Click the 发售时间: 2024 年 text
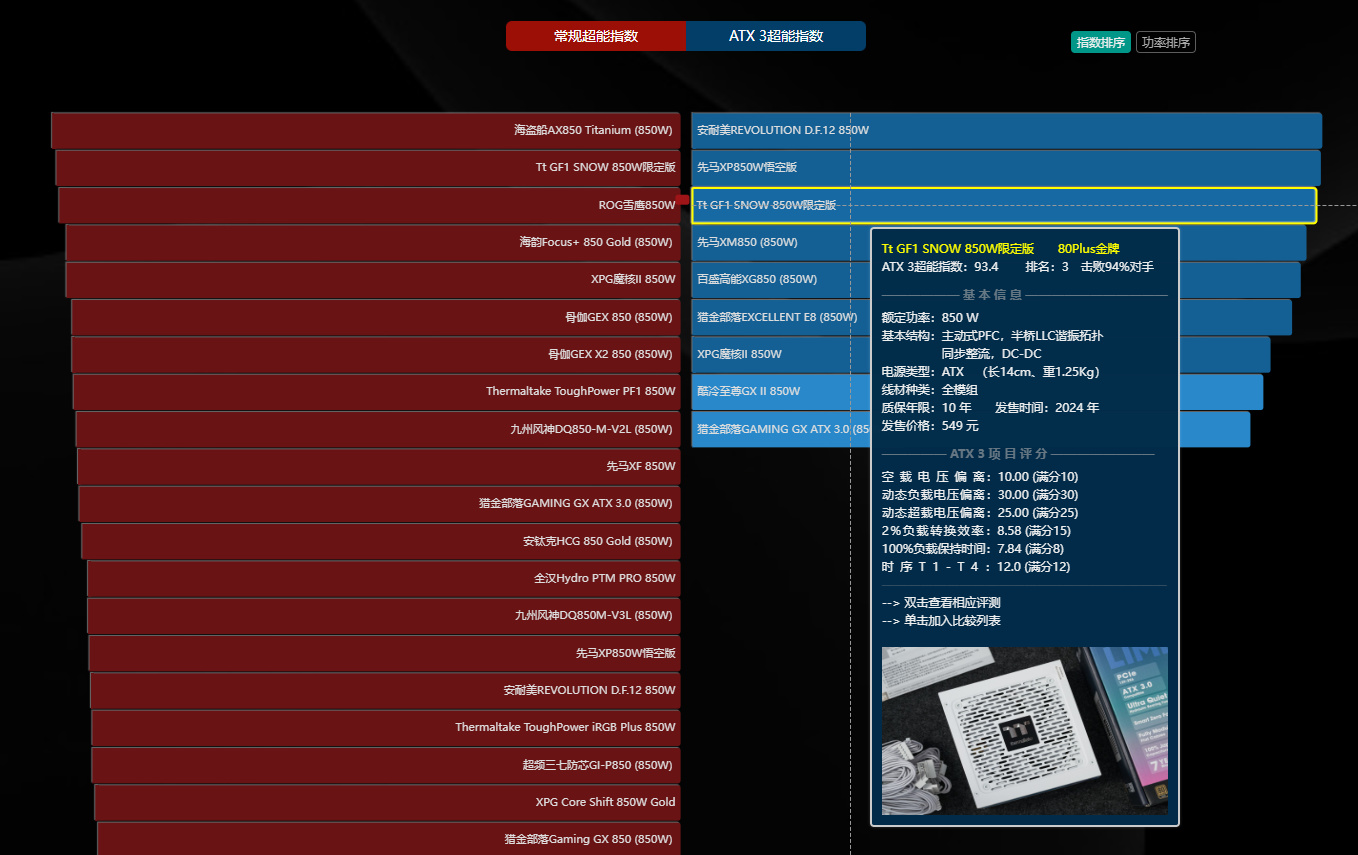Screen dimensions: 1358x855 pos(1047,408)
